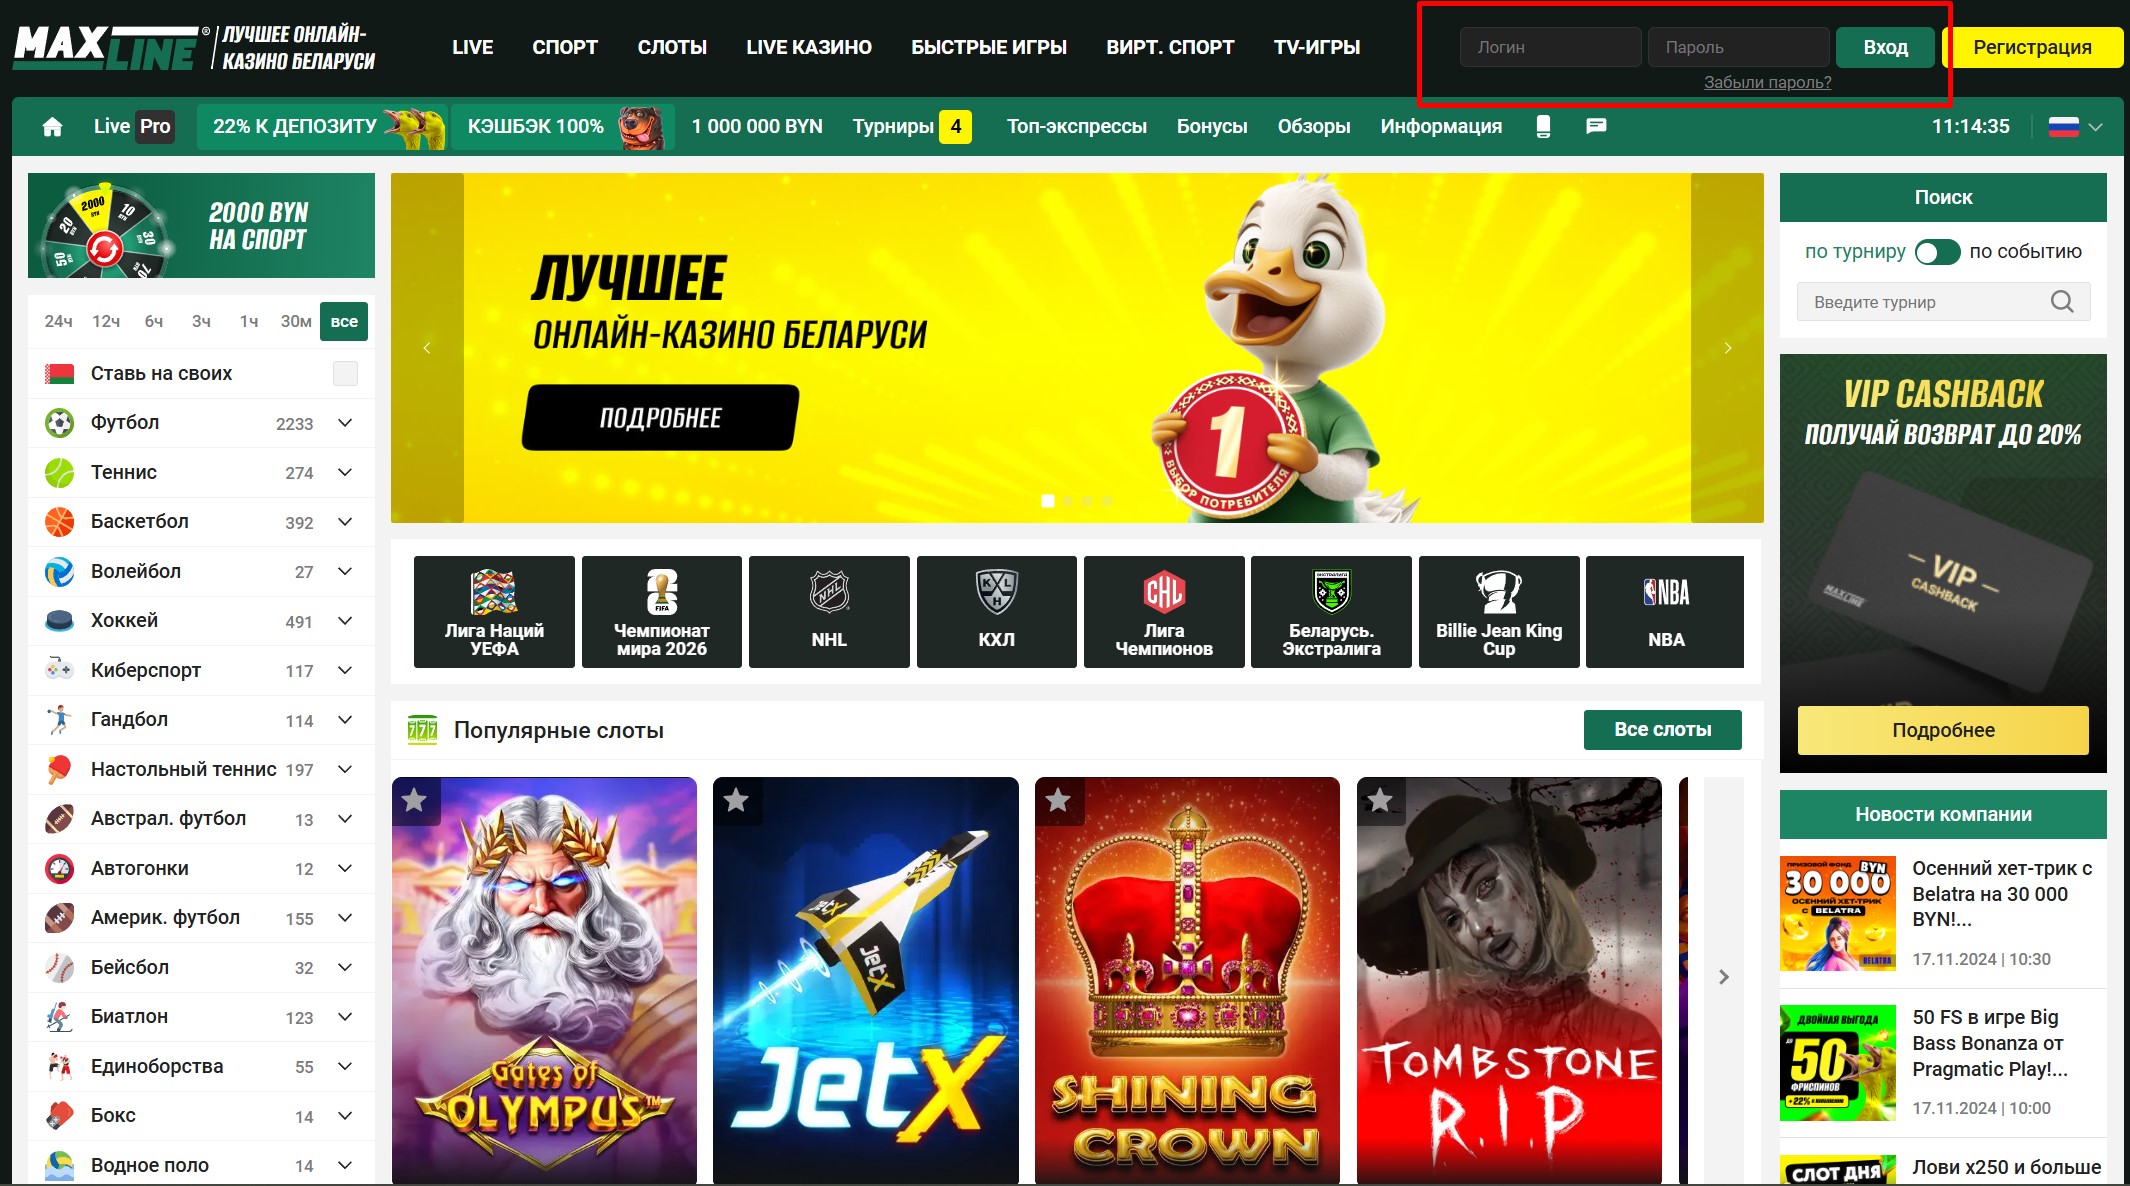
Task: Expand the Бокс category chevron
Action: coord(345,1116)
